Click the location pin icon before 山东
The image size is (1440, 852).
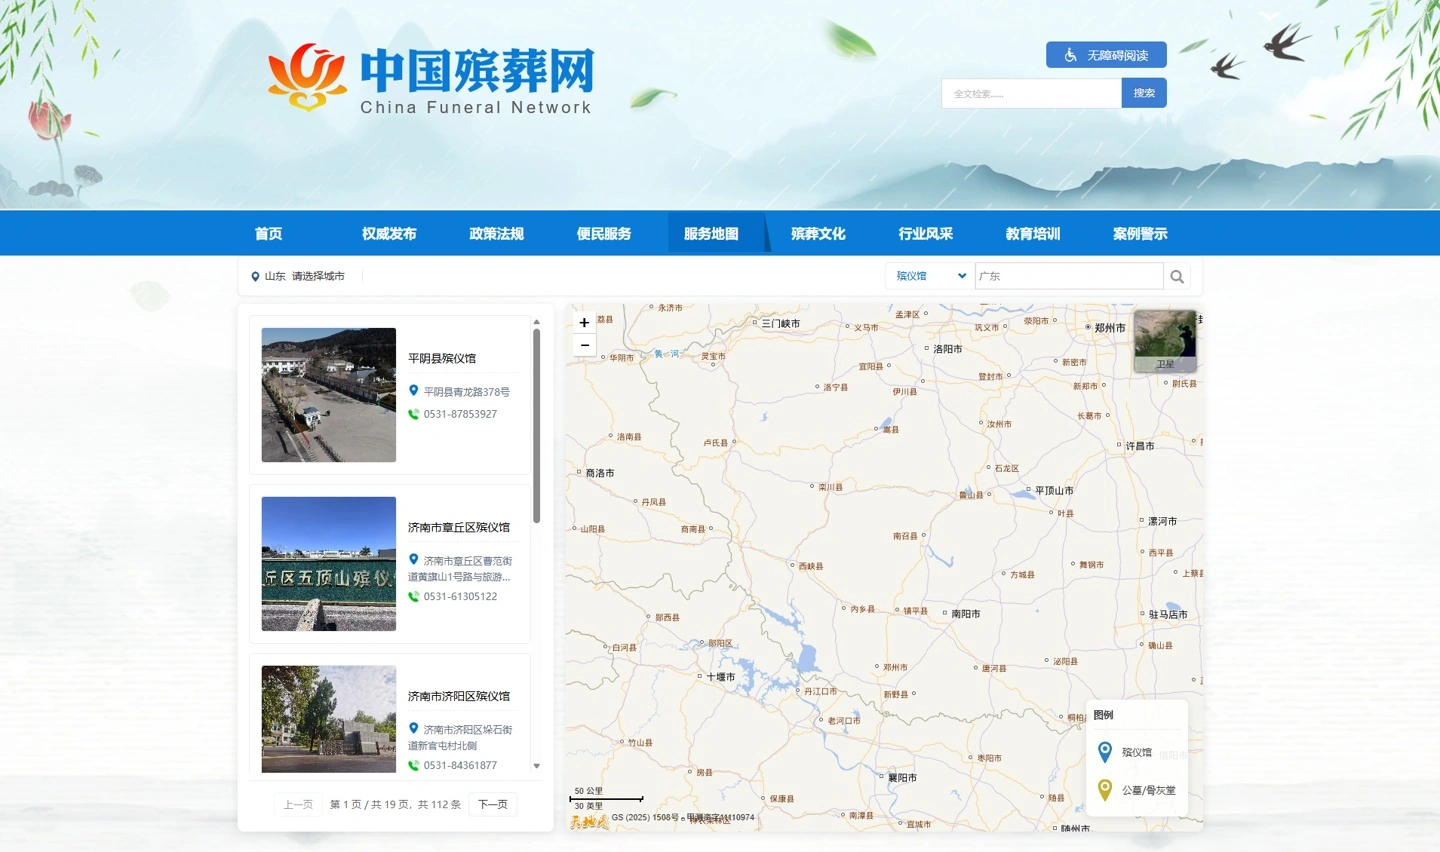click(x=256, y=276)
